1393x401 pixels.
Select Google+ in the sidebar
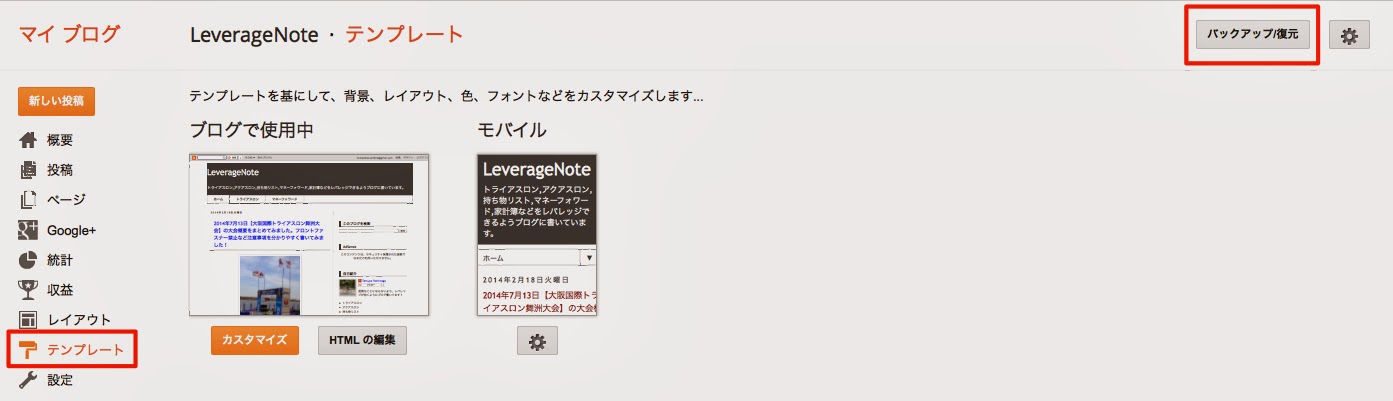coord(71,230)
